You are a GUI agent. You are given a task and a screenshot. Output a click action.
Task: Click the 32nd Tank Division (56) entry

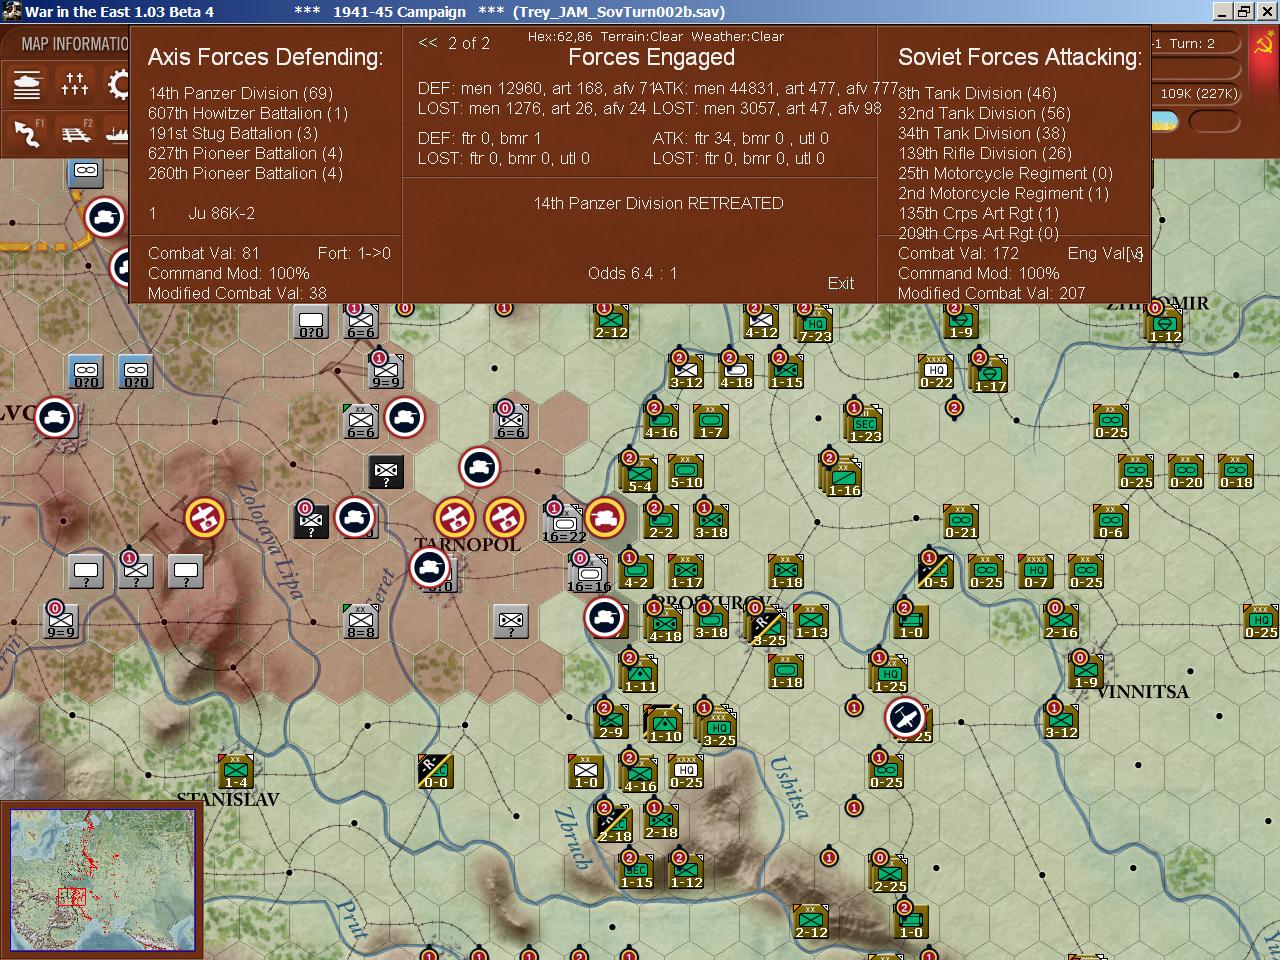[x=984, y=113]
